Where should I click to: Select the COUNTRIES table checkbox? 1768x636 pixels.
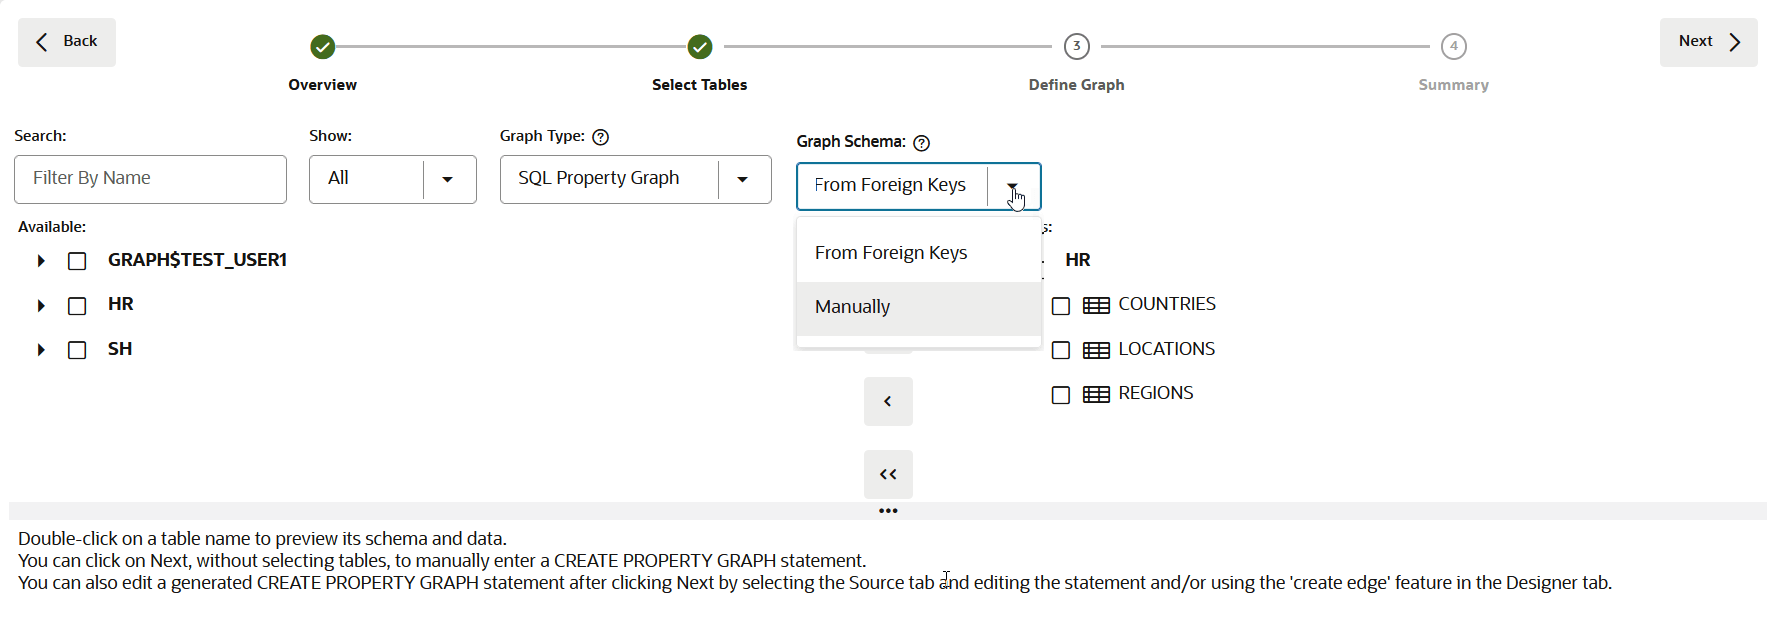click(x=1061, y=306)
